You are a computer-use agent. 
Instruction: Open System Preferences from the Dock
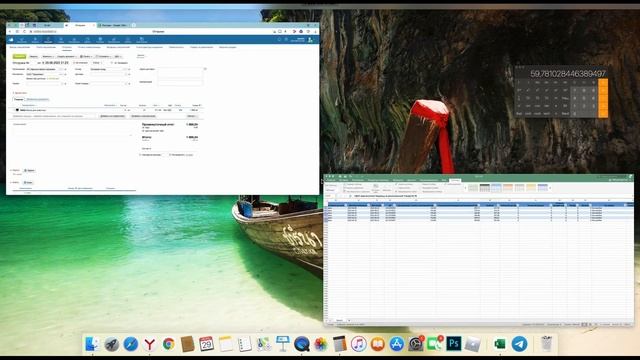pyautogui.click(x=416, y=344)
